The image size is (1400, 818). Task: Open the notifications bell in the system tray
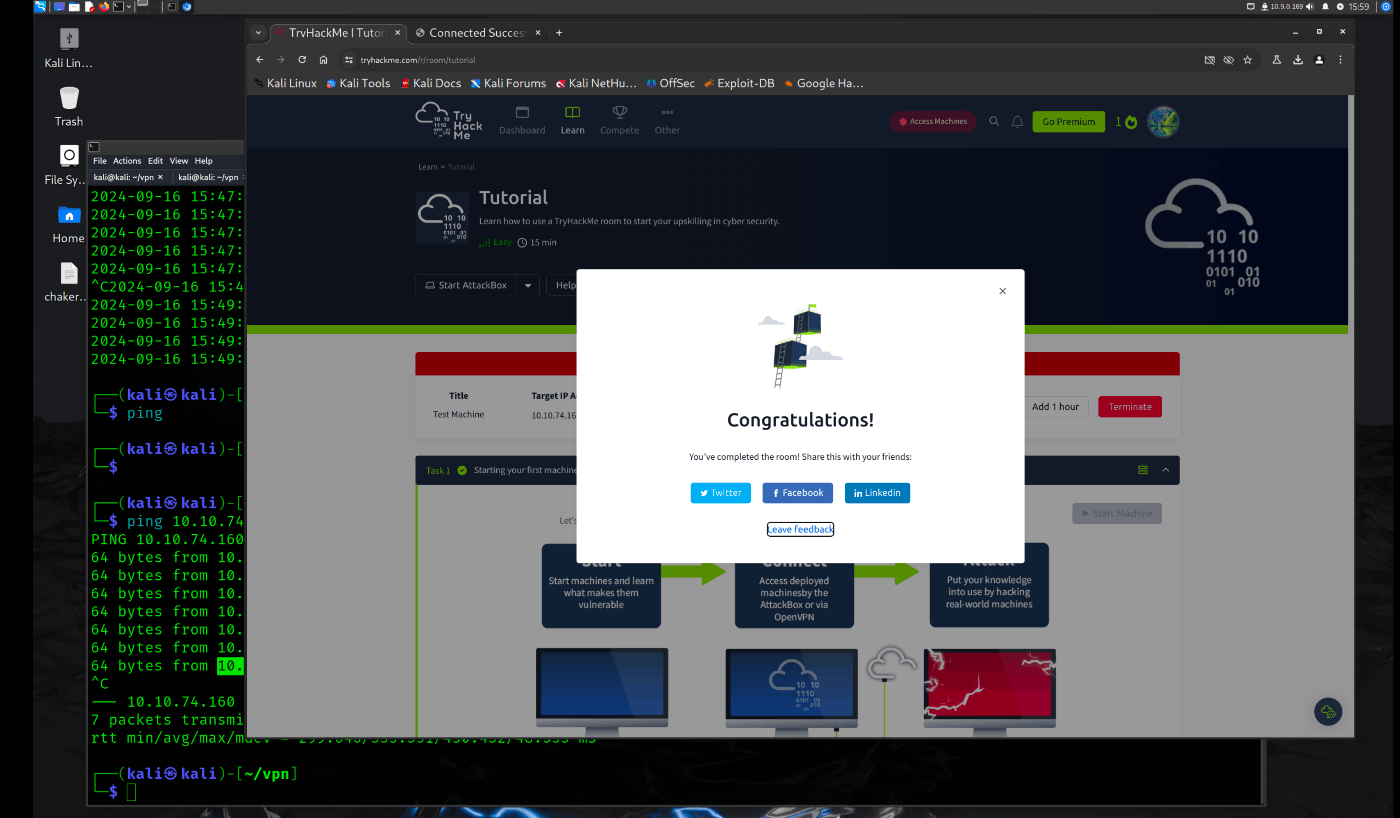1325,6
